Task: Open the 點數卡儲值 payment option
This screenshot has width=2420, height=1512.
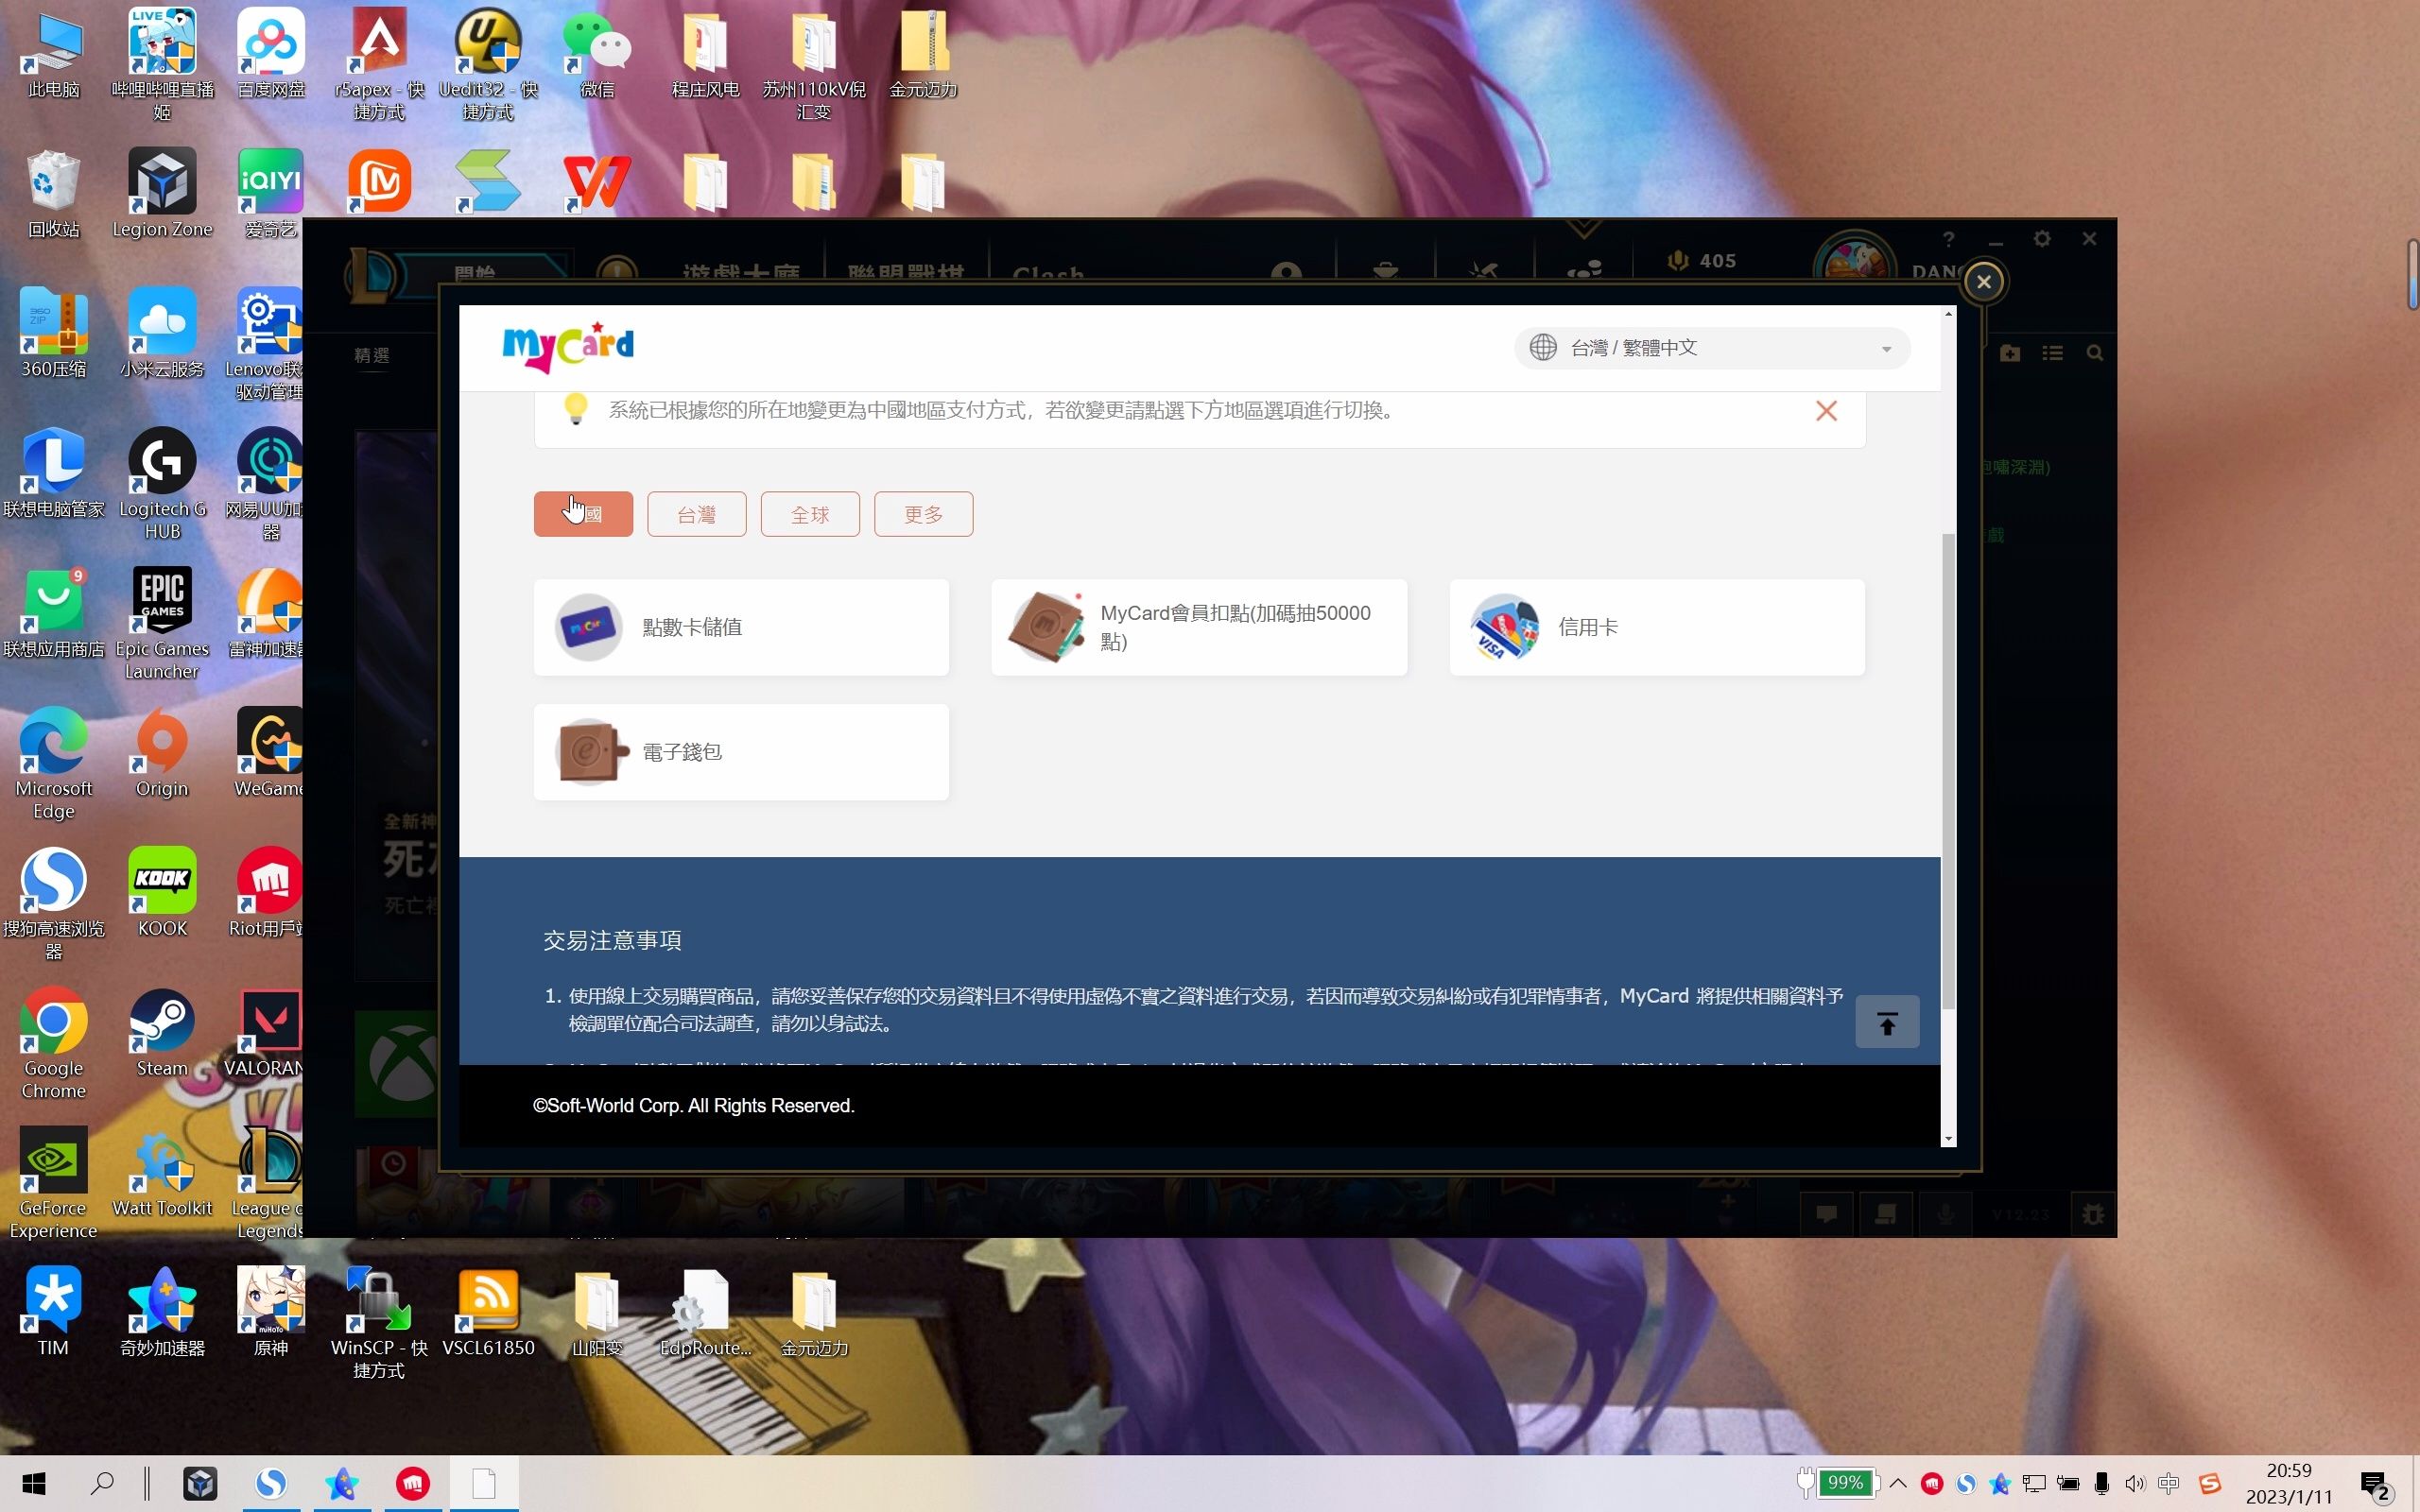Action: click(741, 627)
